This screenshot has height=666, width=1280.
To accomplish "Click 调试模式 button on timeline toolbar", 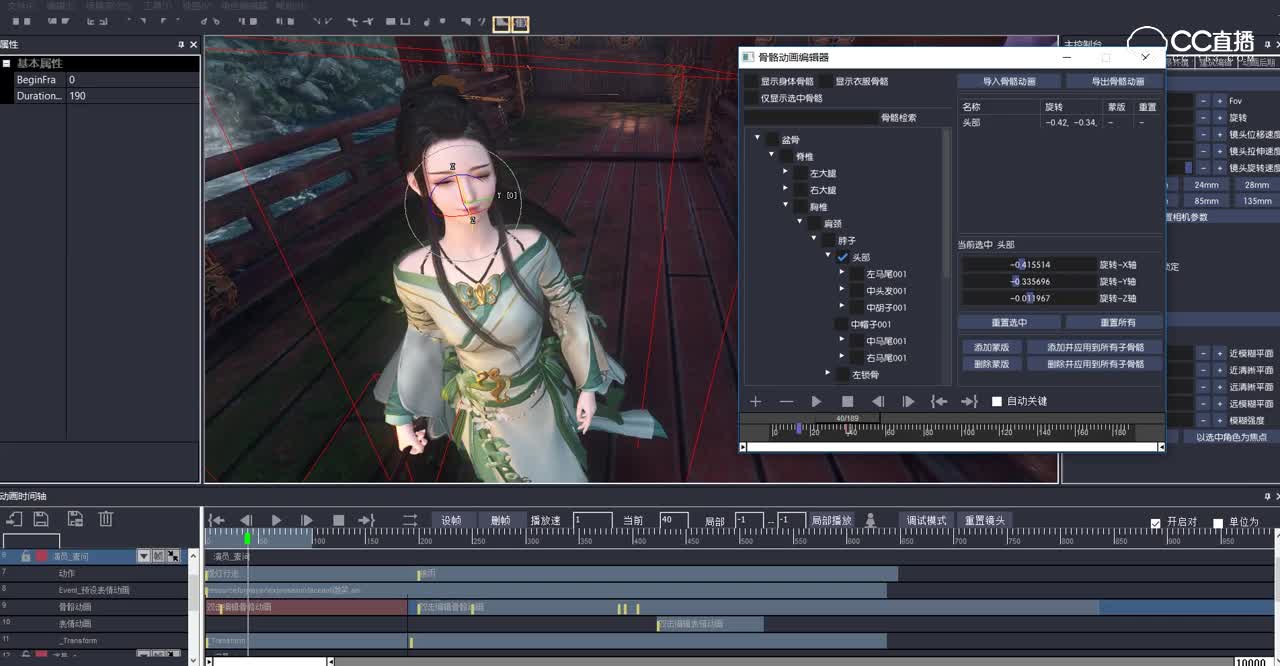I will click(x=926, y=520).
